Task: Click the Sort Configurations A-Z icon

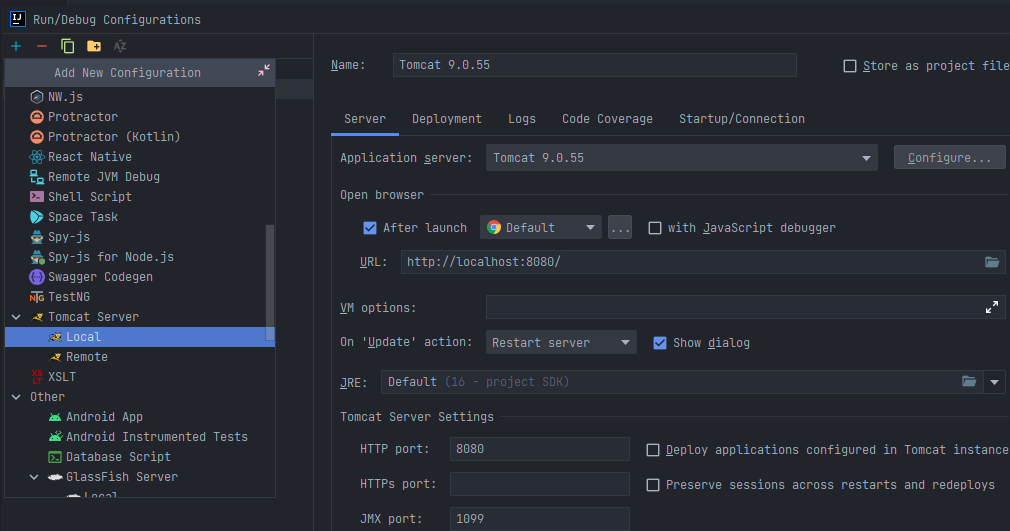Action: [x=120, y=46]
